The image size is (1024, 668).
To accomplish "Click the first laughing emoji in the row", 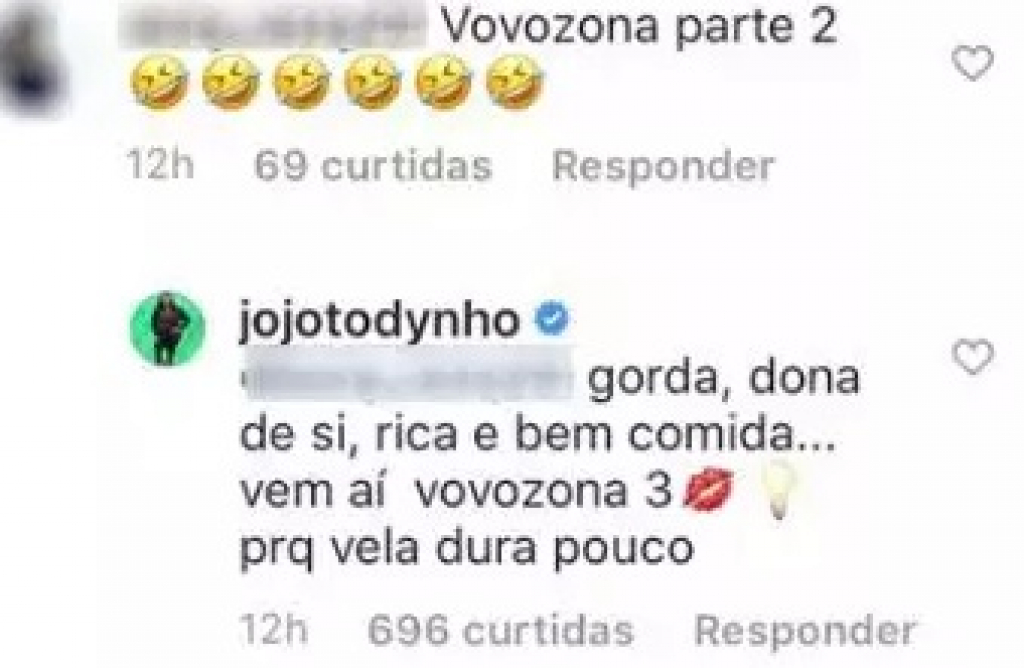I will [160, 83].
